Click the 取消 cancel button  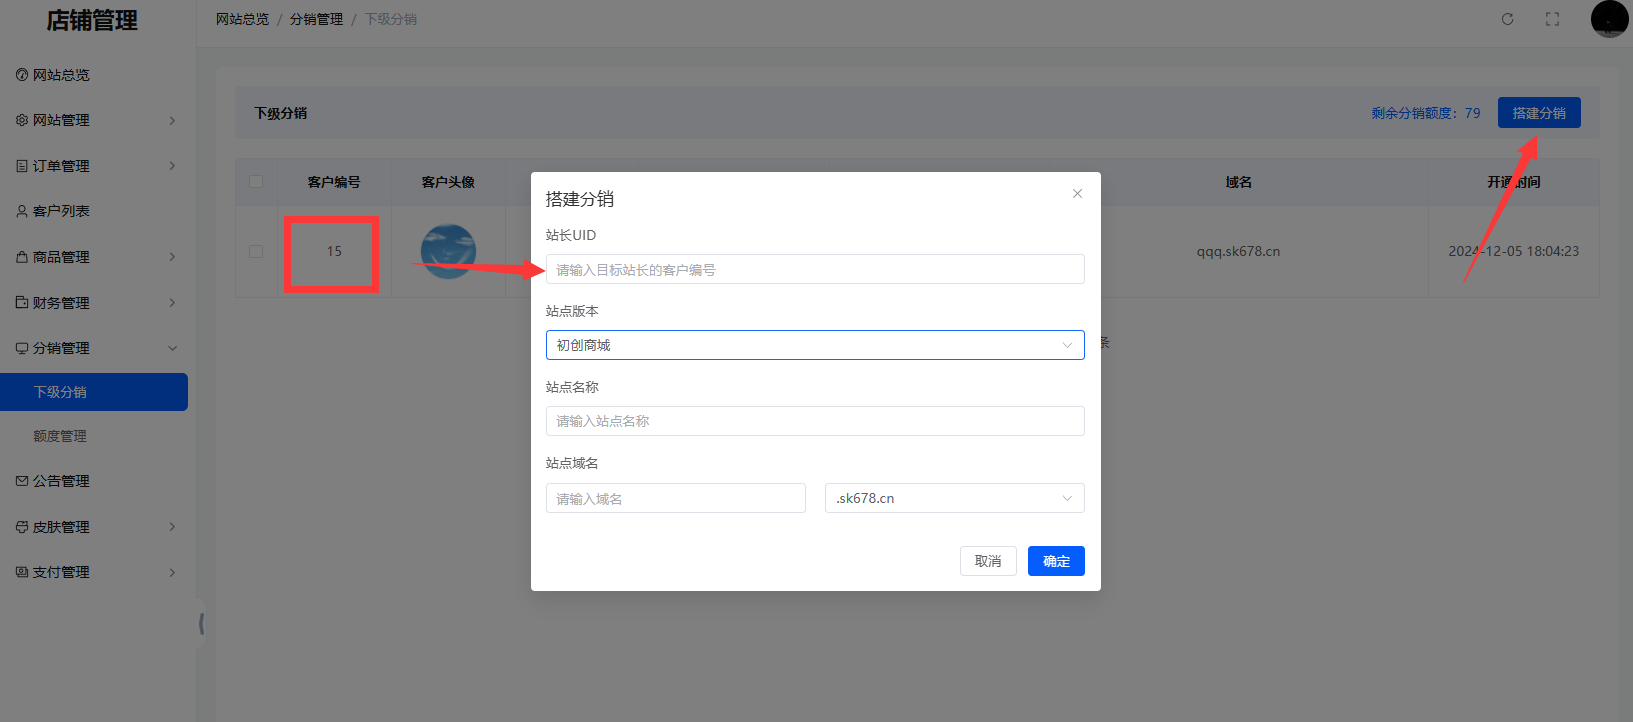pos(988,561)
